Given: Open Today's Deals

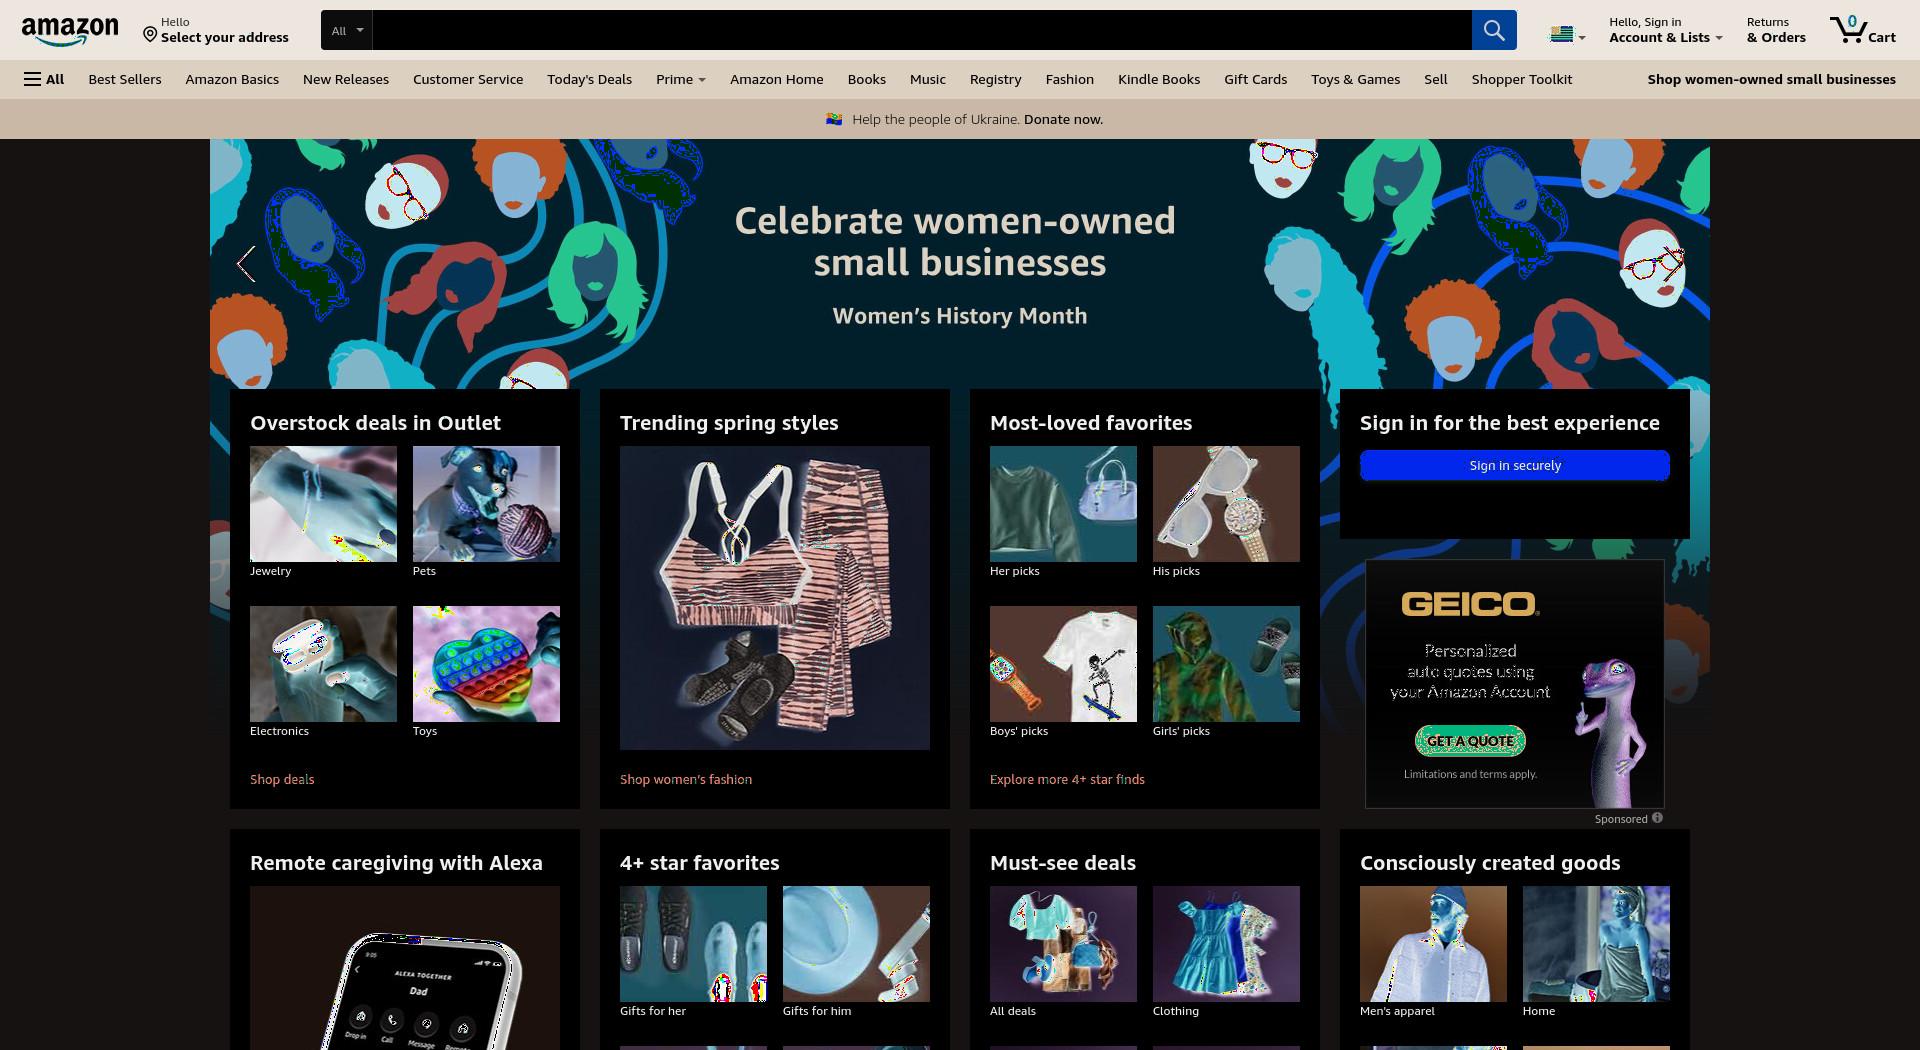Looking at the screenshot, I should coord(589,79).
